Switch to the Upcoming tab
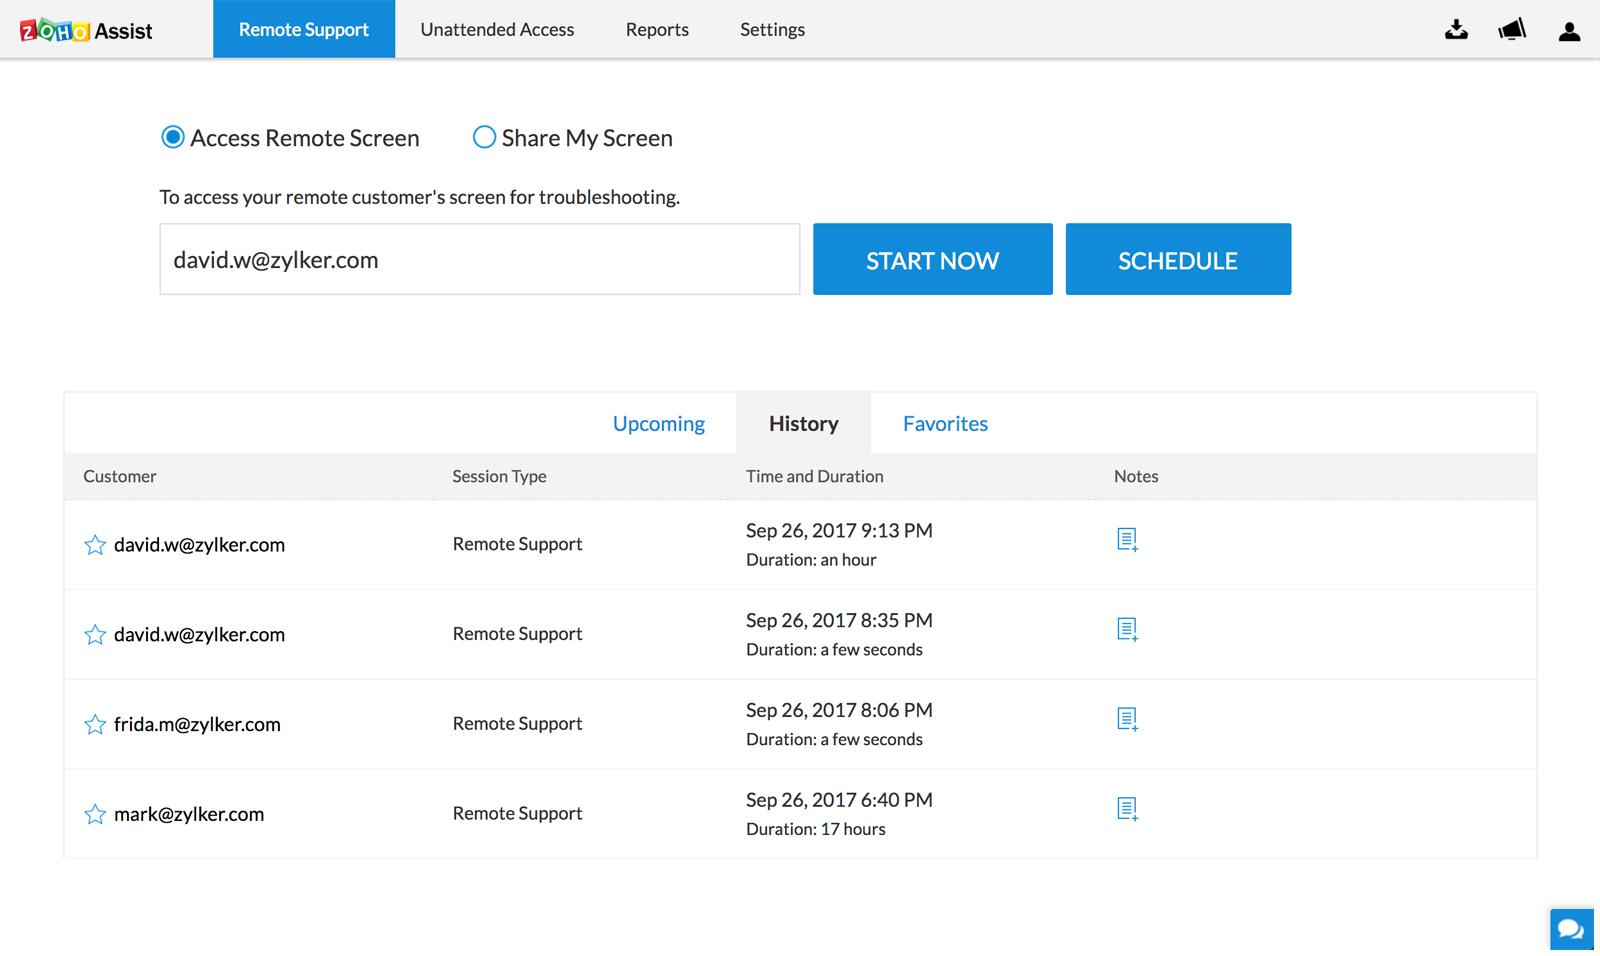Screen dimensions: 1600x956 (659, 424)
